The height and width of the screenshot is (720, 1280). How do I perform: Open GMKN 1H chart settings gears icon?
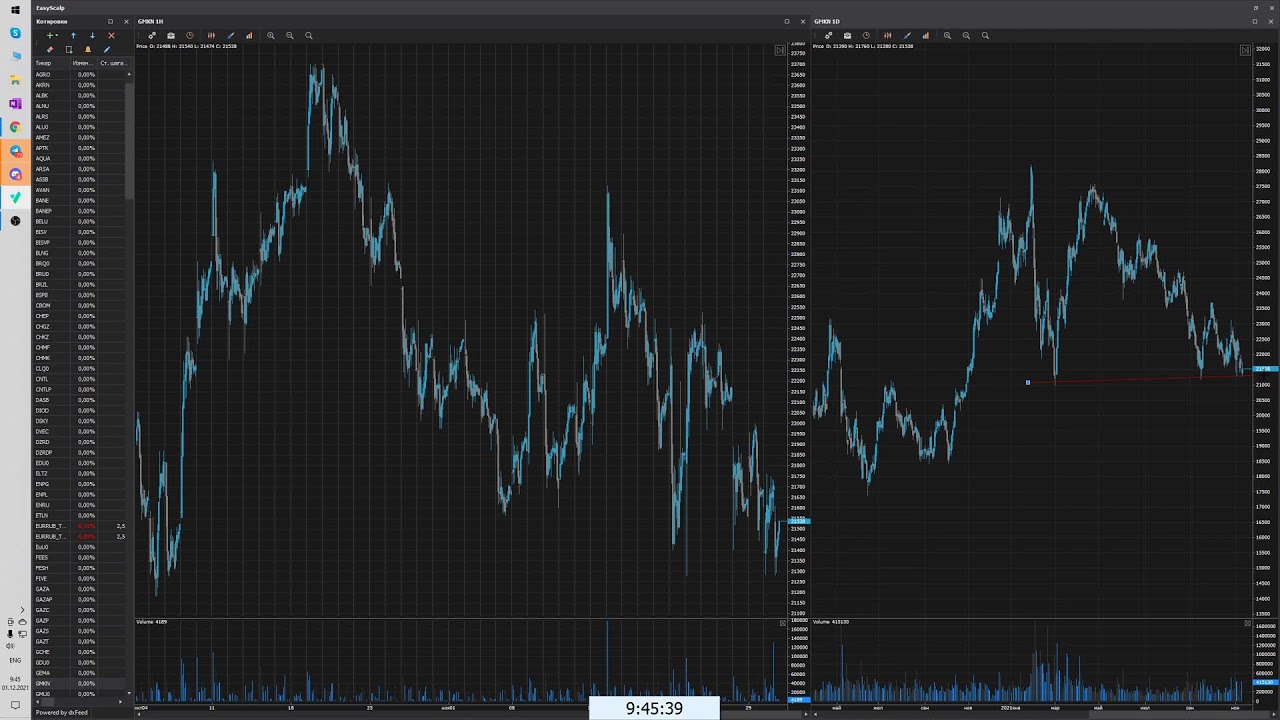[152, 36]
